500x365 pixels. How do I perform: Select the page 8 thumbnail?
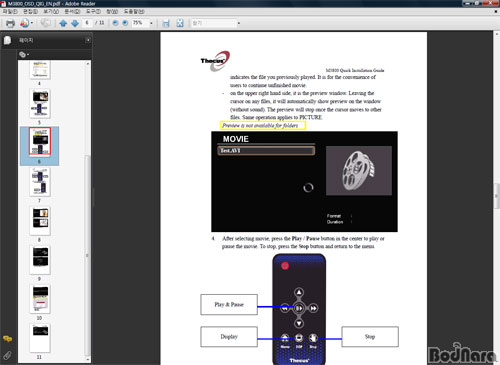40,221
